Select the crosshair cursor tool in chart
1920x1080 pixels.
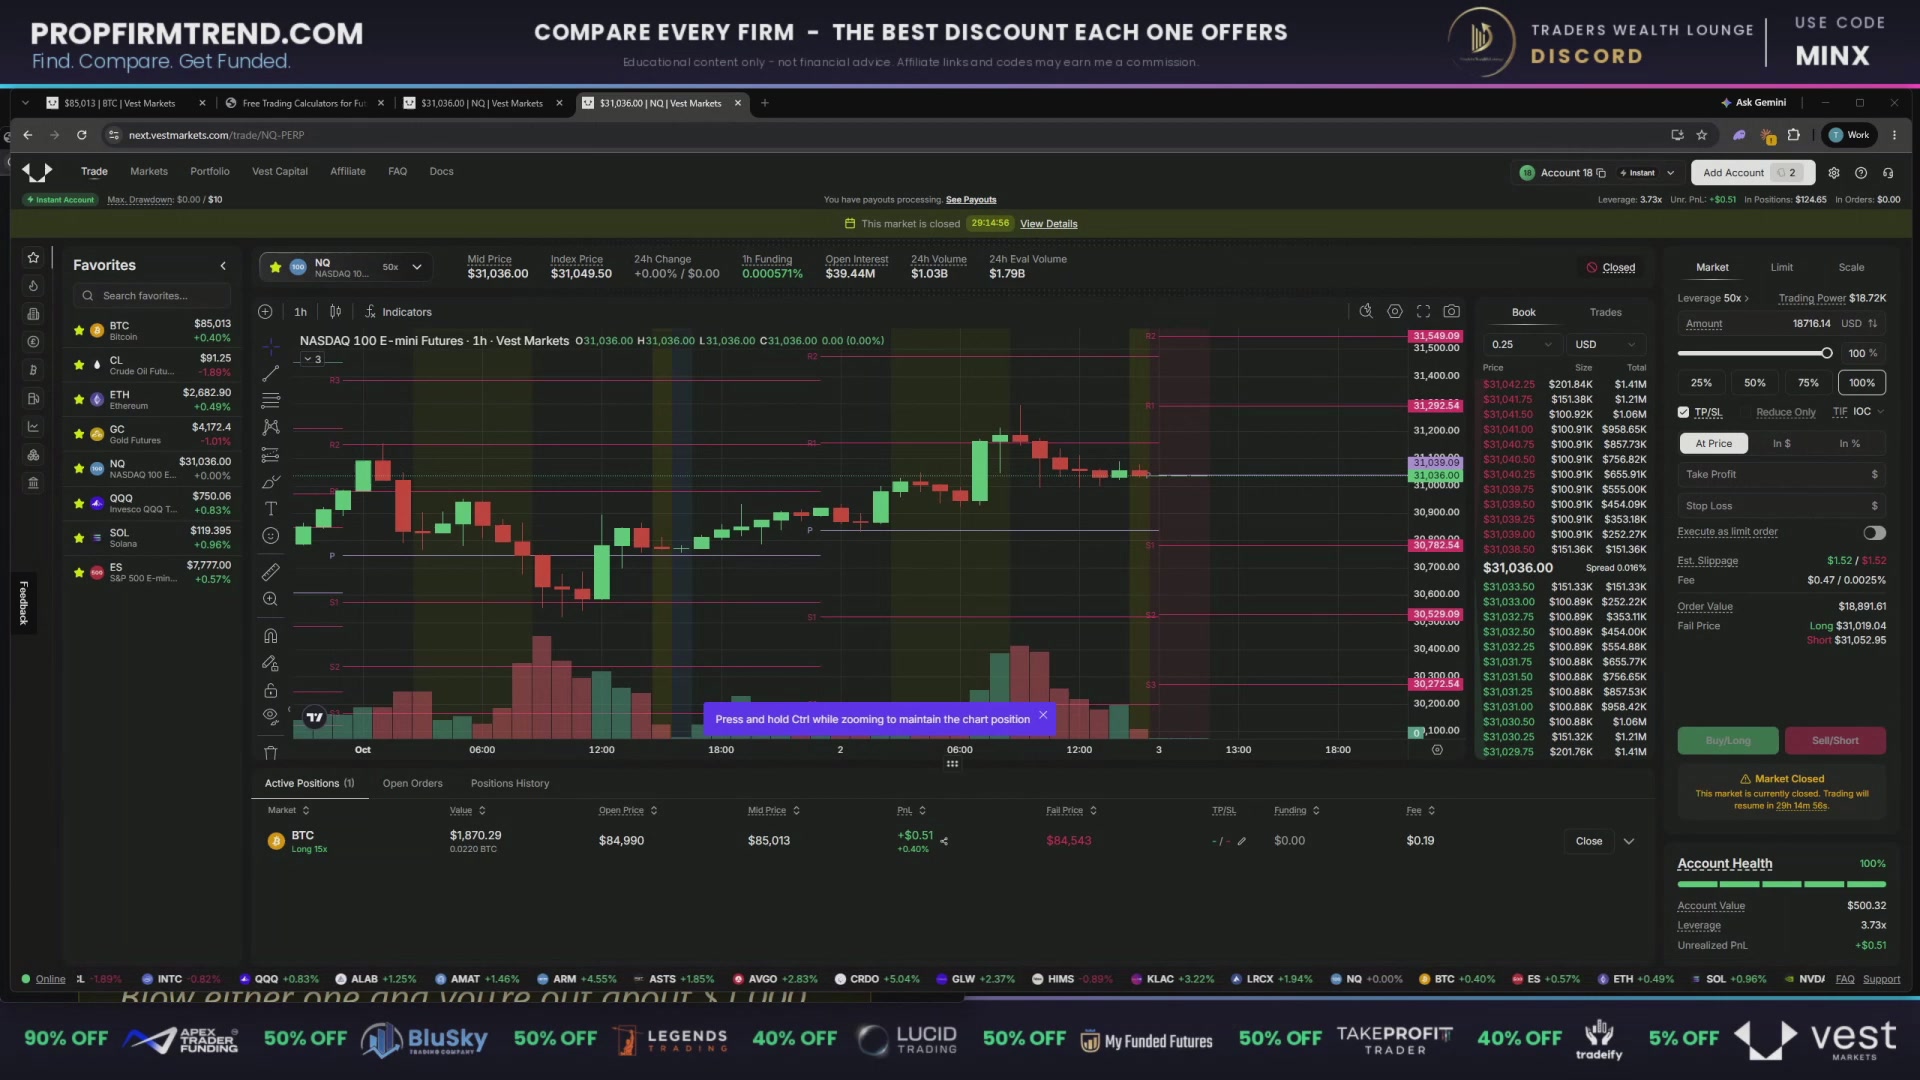tap(270, 347)
